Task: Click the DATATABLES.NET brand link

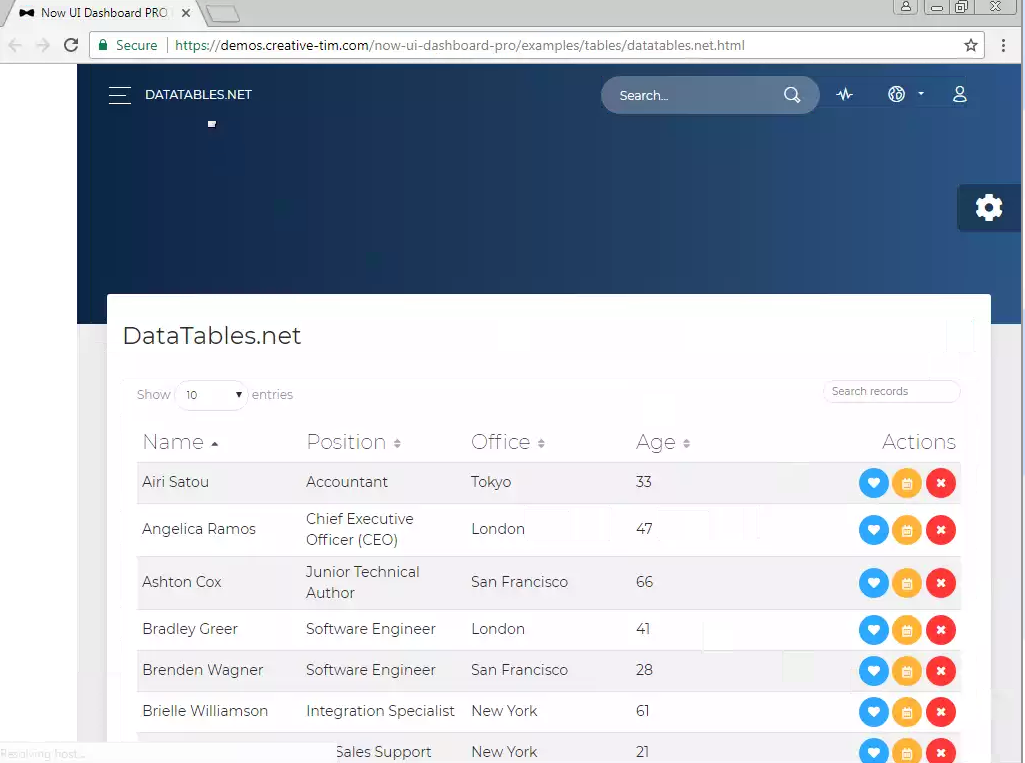Action: click(x=198, y=94)
